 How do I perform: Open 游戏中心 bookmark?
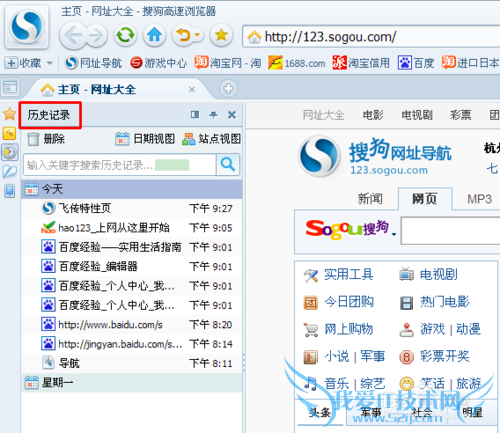[x=159, y=63]
